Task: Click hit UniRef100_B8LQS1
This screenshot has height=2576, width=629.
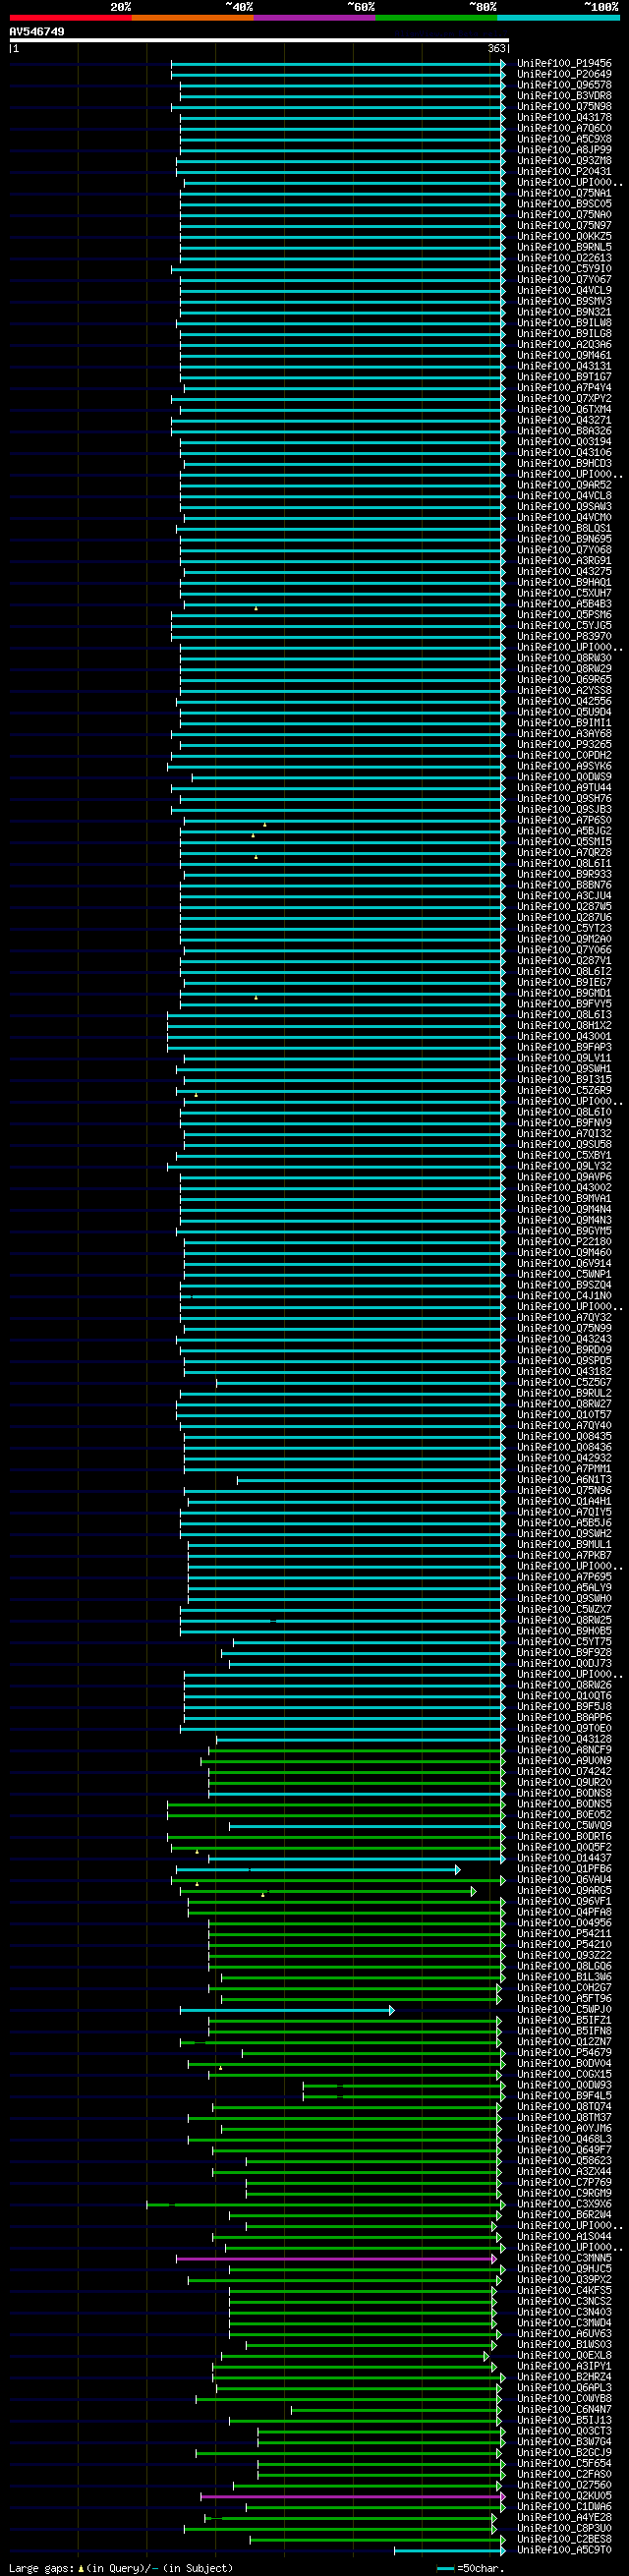Action: point(564,529)
